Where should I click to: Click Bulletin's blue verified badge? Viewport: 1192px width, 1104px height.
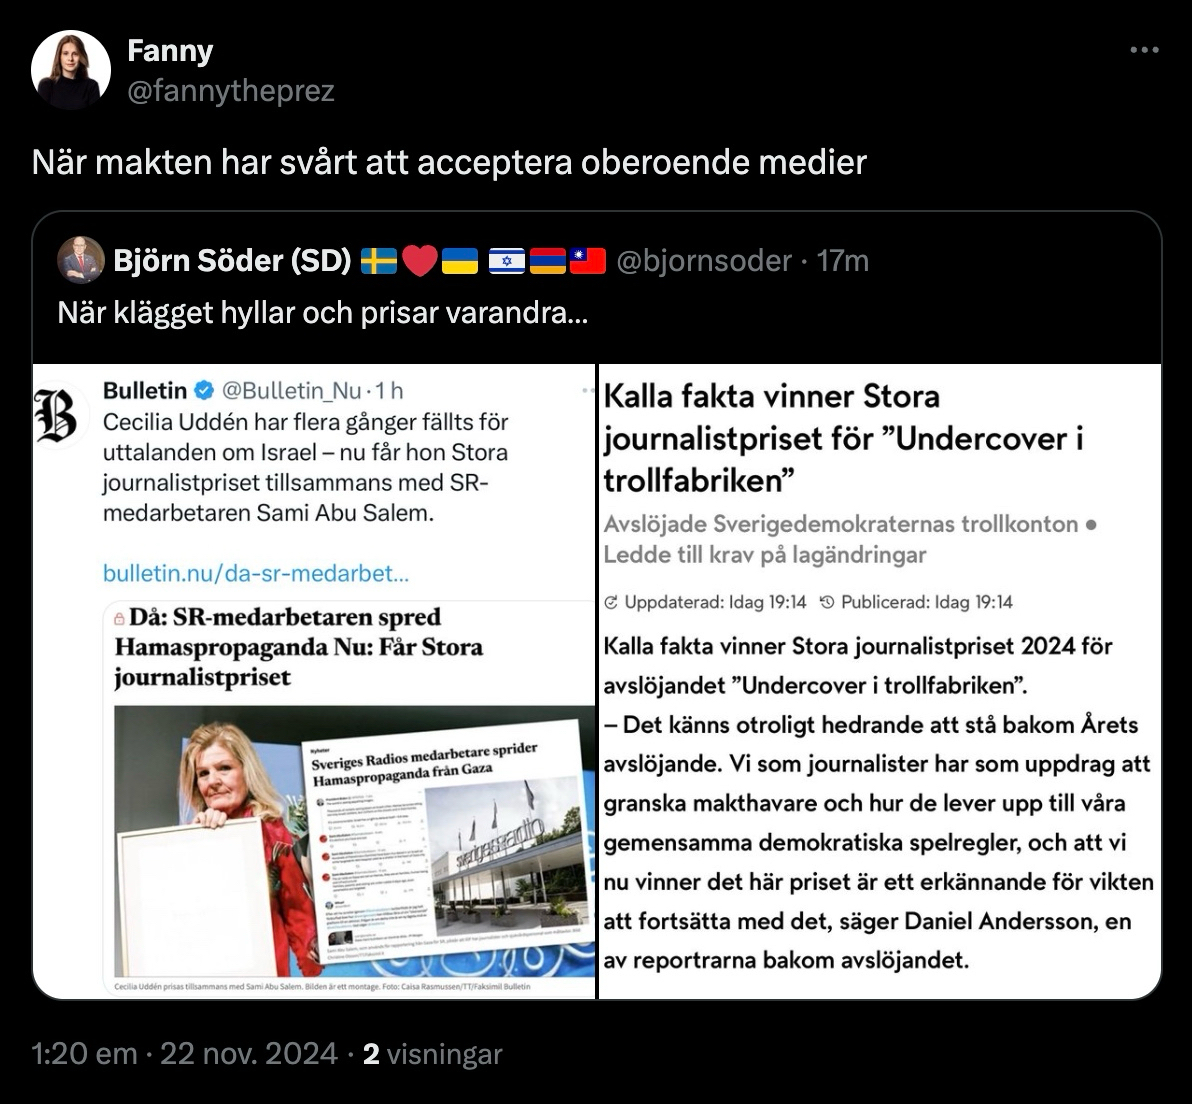point(202,390)
